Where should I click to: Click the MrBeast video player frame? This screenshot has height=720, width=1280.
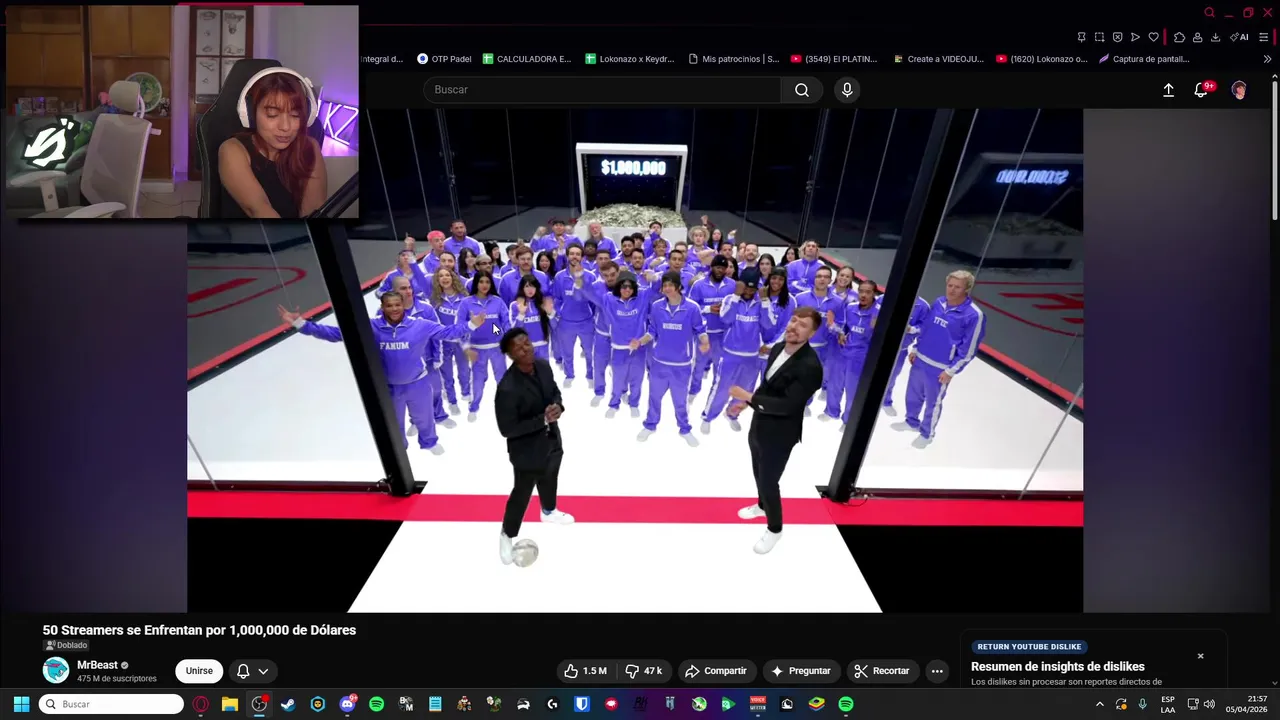(634, 360)
